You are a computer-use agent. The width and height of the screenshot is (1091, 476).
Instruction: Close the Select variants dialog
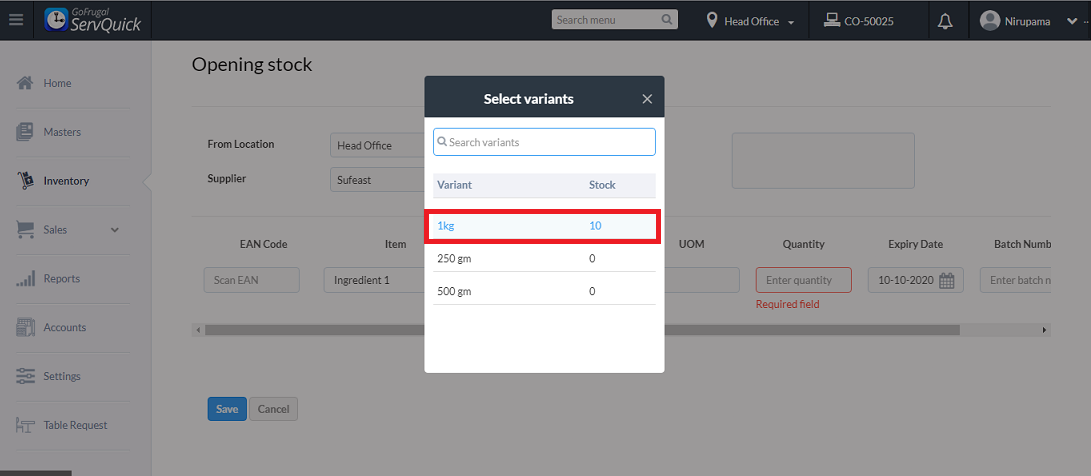point(647,99)
